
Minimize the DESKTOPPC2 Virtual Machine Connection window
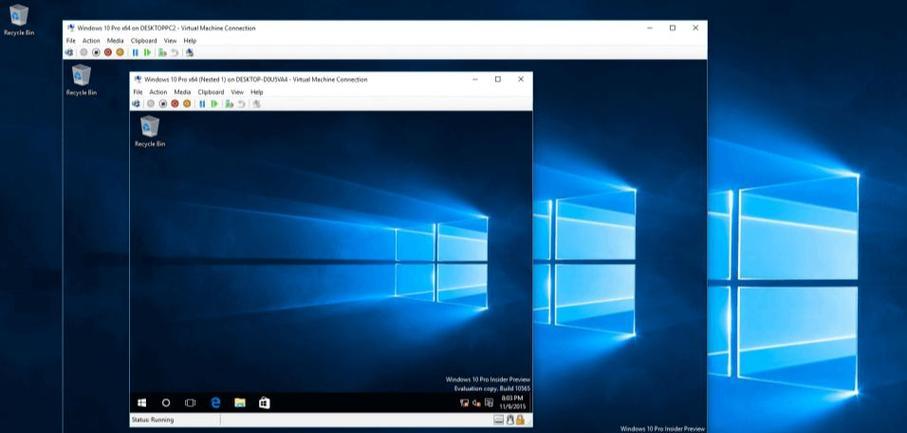pyautogui.click(x=649, y=28)
